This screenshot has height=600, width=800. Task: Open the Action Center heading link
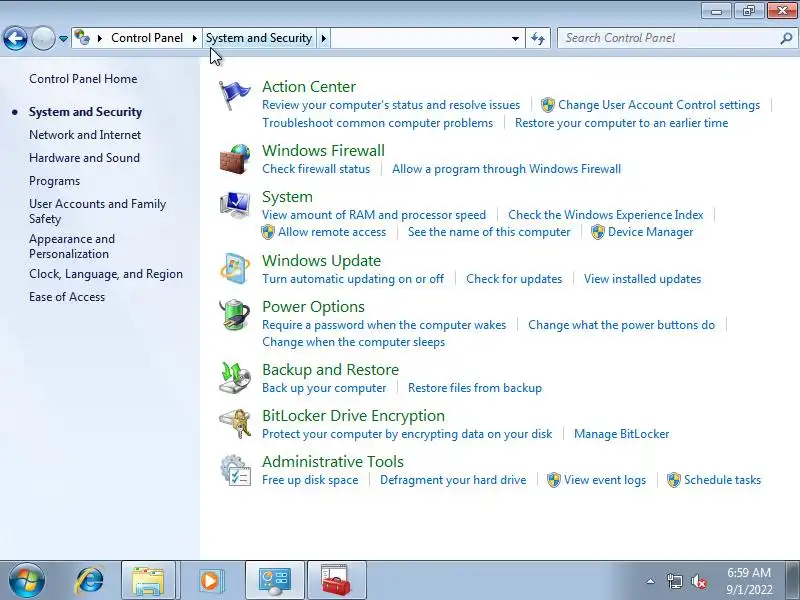(309, 87)
